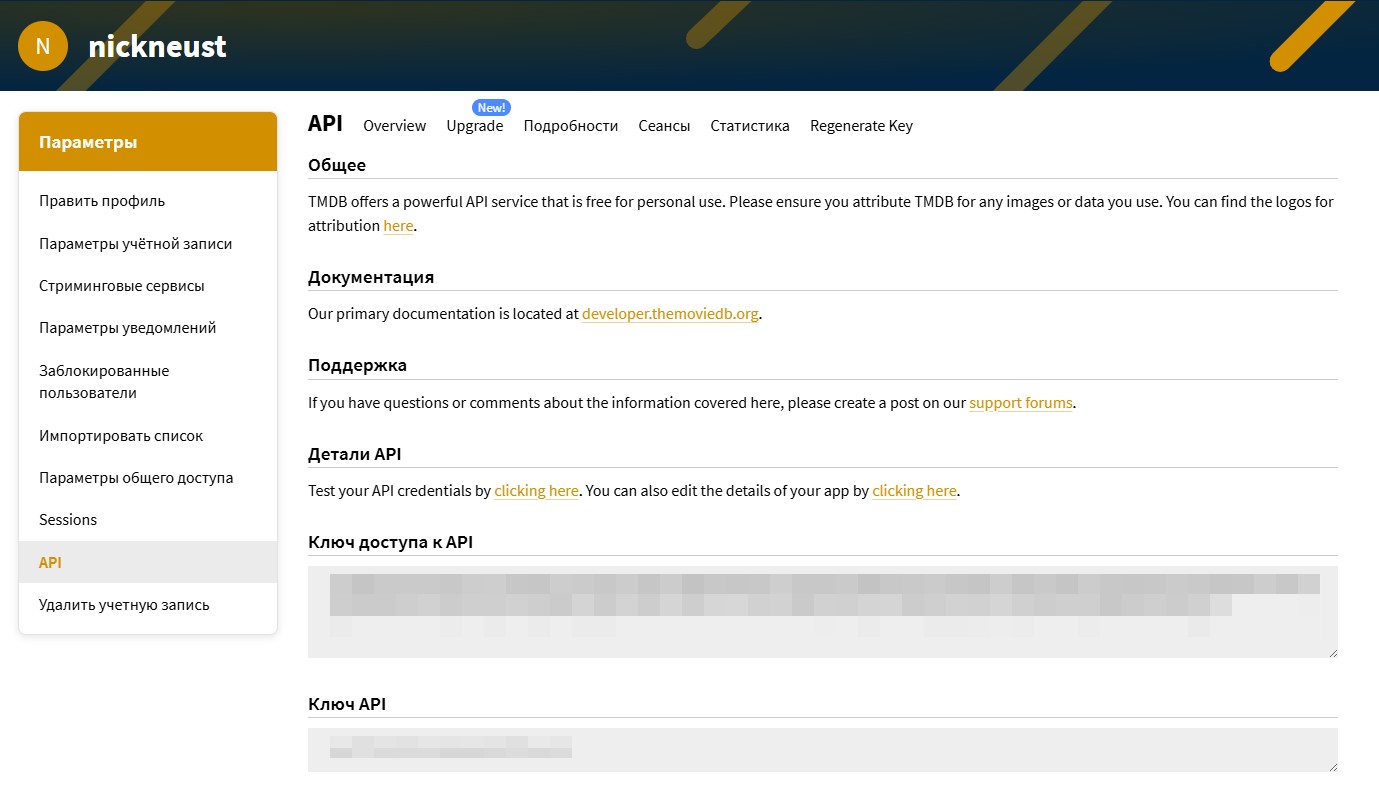This screenshot has height=792, width=1379.
Task: Click the API page heading
Action: 325,123
